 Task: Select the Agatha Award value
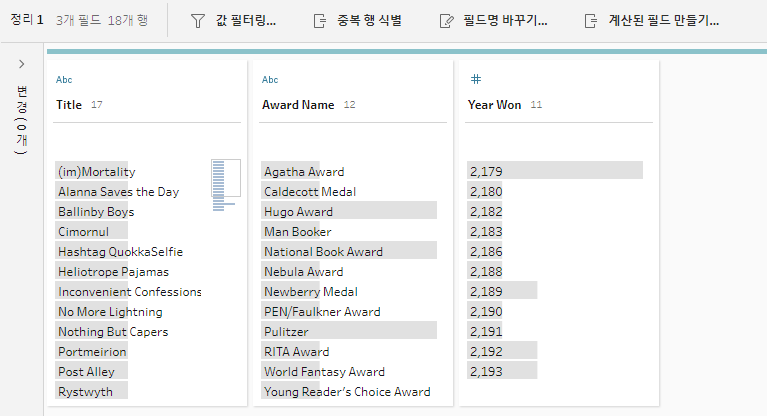coord(304,172)
